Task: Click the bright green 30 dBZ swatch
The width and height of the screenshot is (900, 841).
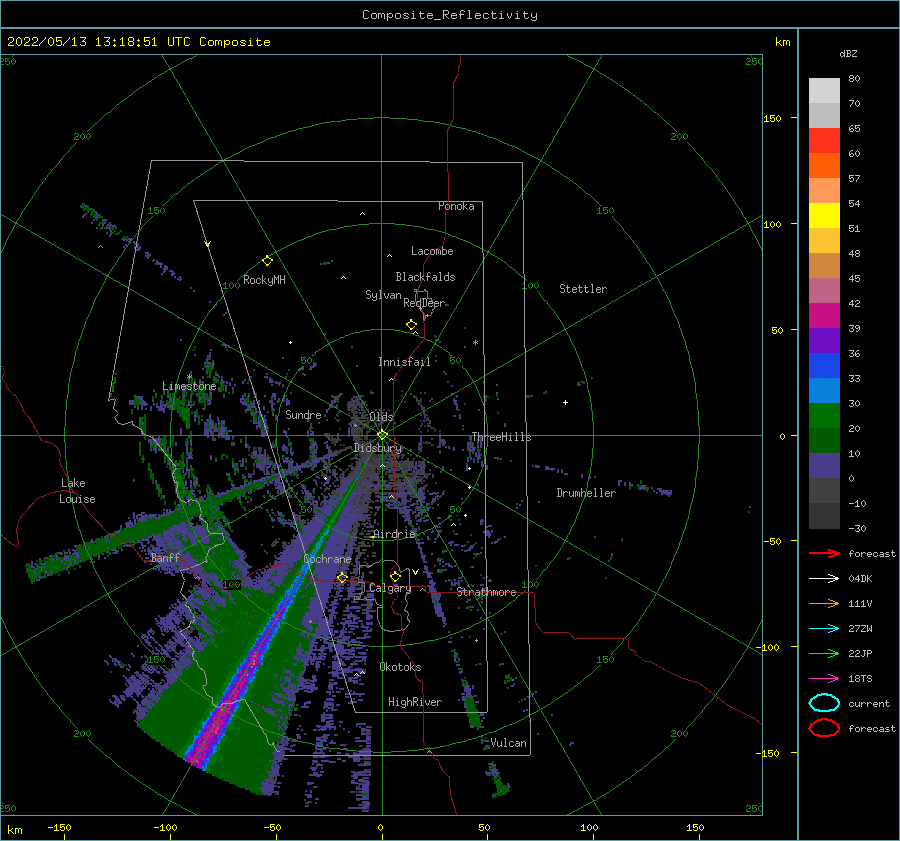Action: [824, 416]
